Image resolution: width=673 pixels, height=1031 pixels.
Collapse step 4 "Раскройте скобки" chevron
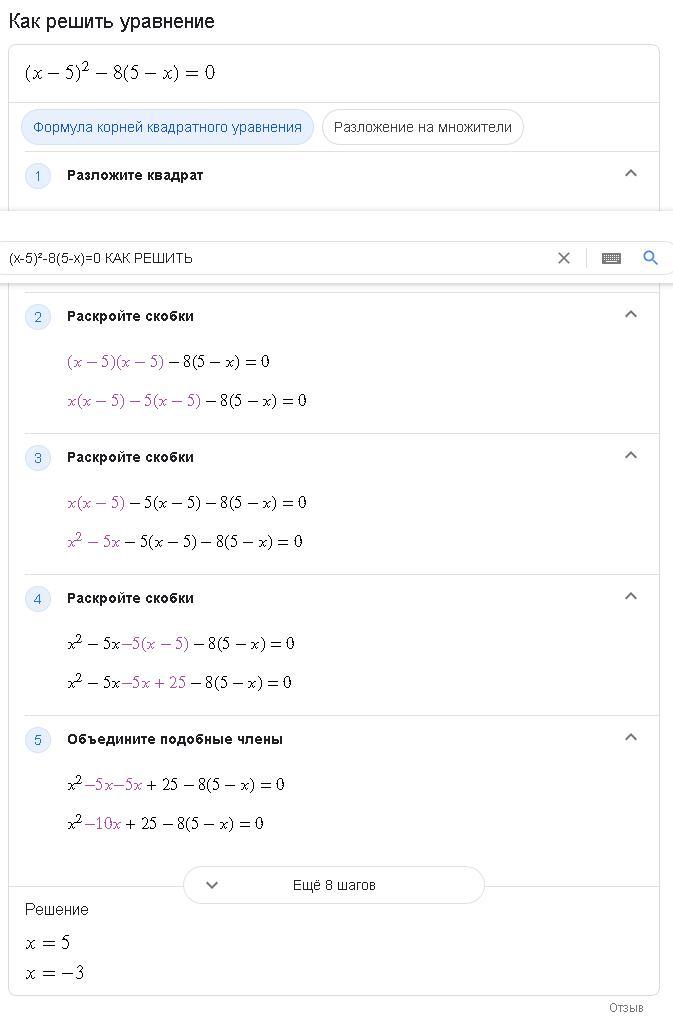tap(631, 596)
